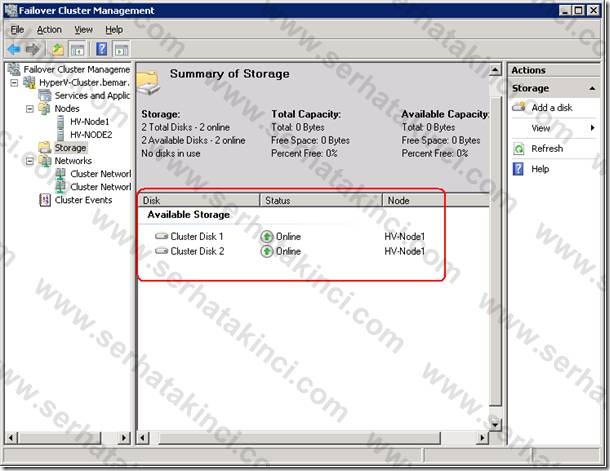Click the tree pane scroll left arrow
Image resolution: width=610 pixels, height=471 pixels.
coord(11,438)
